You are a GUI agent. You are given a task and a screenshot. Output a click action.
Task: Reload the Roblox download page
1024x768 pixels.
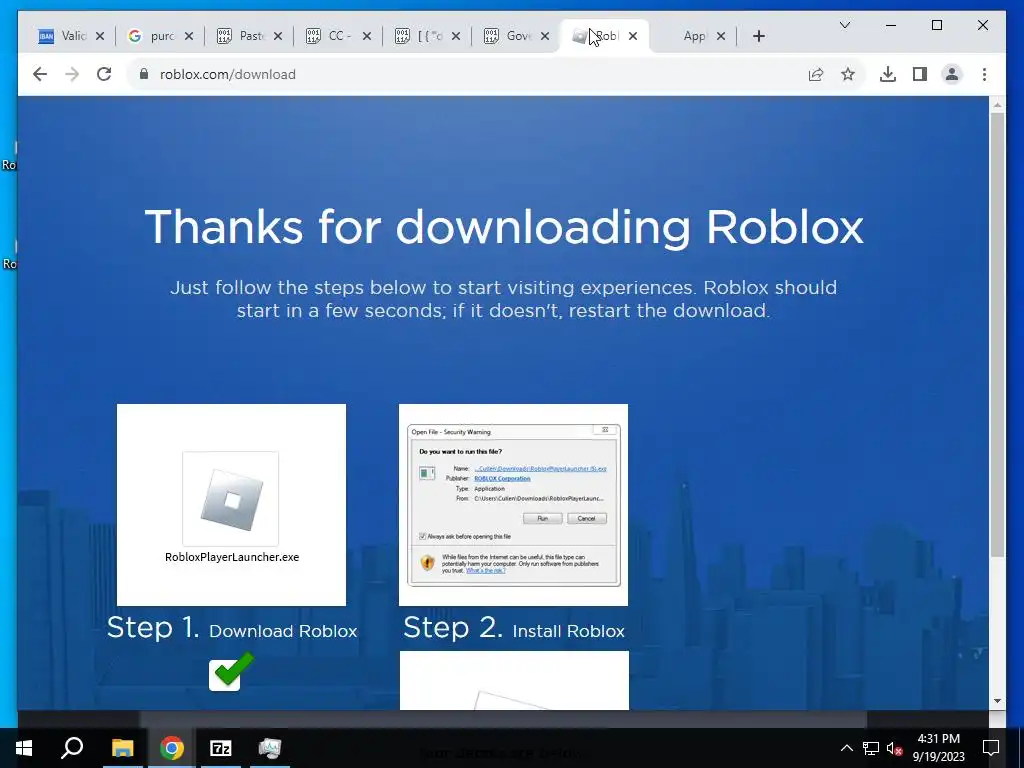(x=104, y=74)
